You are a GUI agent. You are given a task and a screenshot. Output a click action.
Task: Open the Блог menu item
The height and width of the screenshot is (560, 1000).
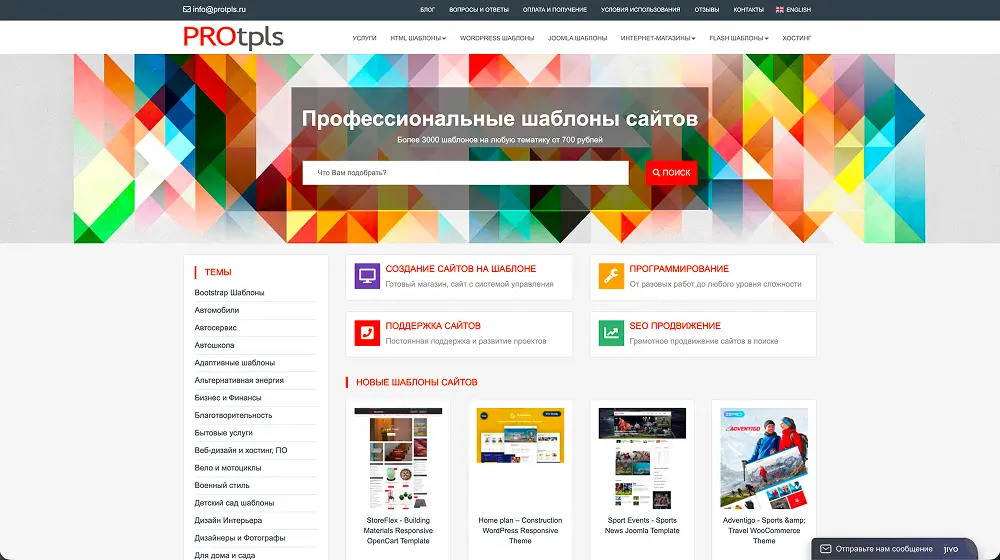pyautogui.click(x=427, y=9)
